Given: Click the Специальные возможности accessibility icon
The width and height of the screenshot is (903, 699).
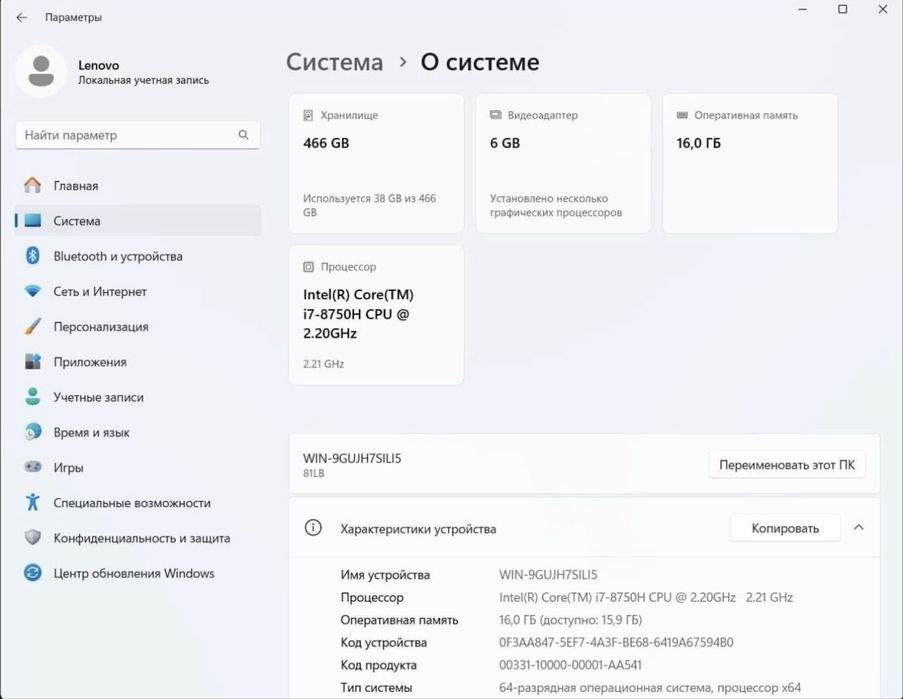Looking at the screenshot, I should (33, 502).
